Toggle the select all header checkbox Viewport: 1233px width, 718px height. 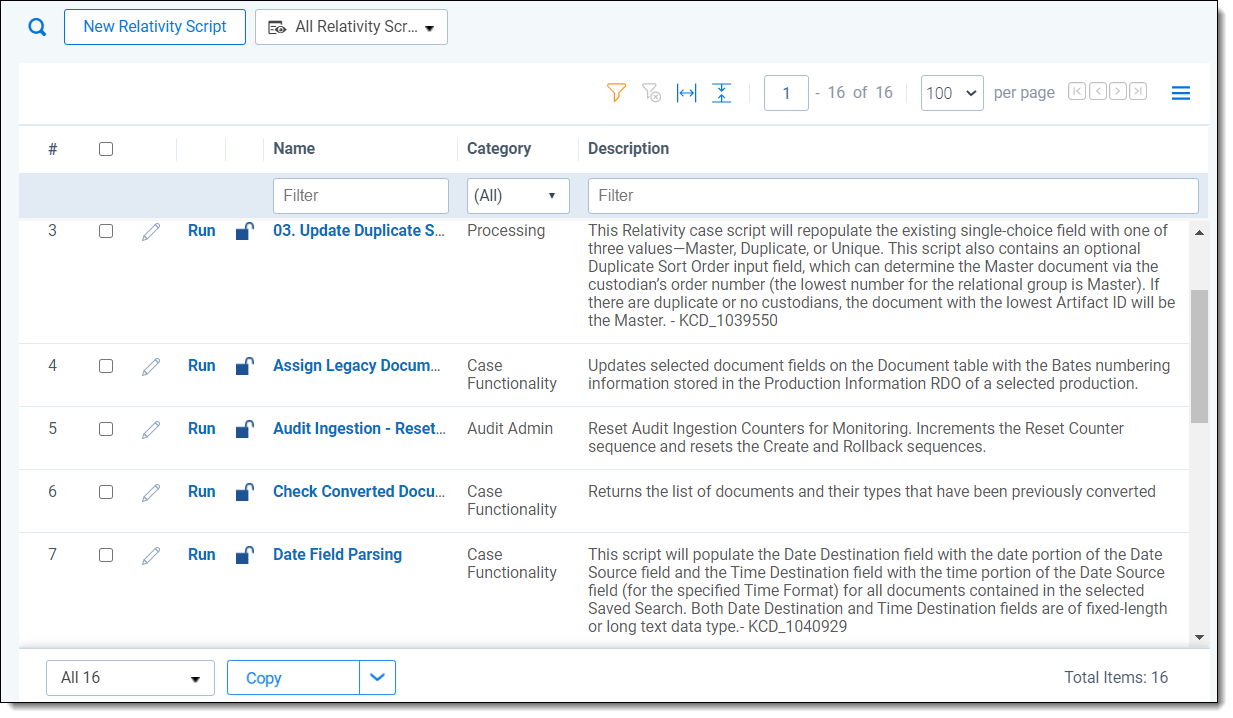(x=106, y=149)
